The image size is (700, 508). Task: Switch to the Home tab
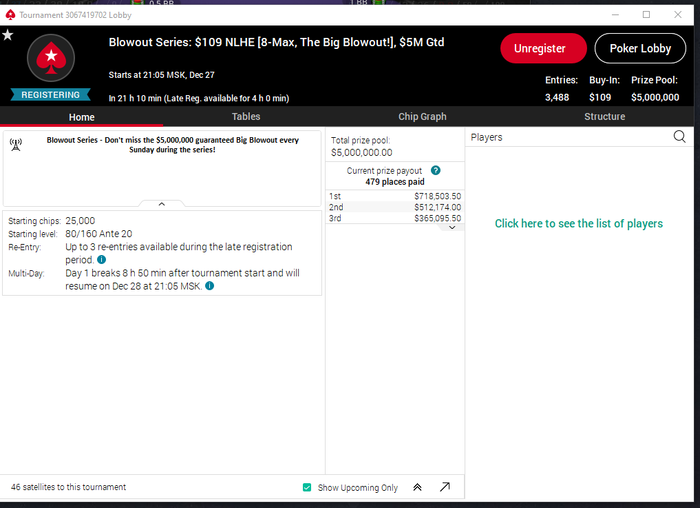tap(82, 117)
